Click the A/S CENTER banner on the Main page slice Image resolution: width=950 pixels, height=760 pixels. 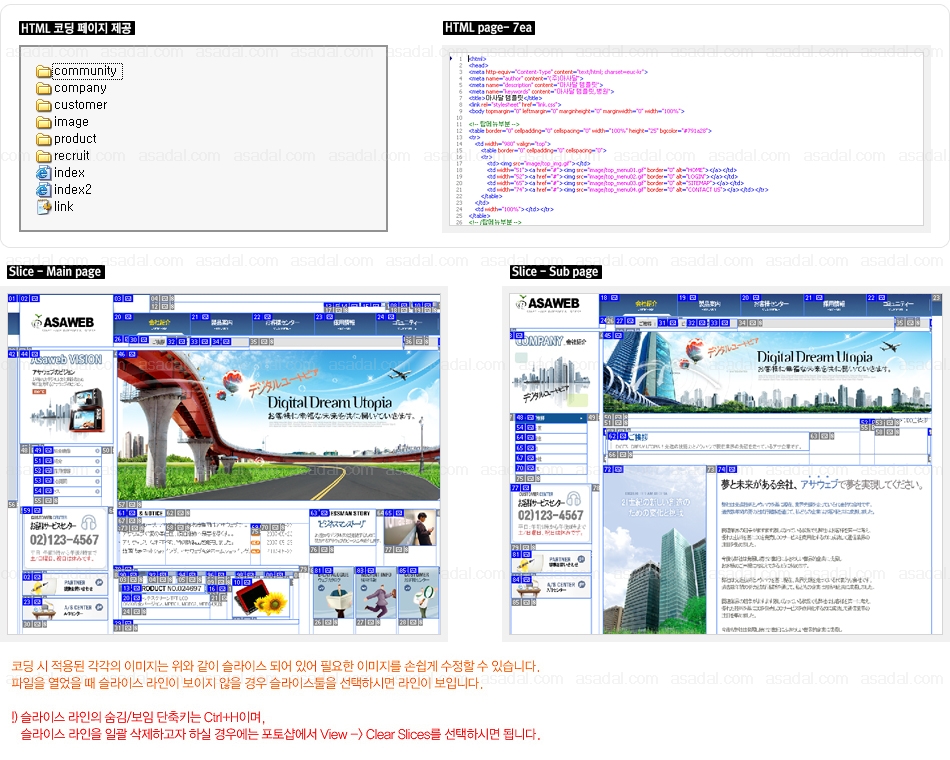tap(65, 609)
